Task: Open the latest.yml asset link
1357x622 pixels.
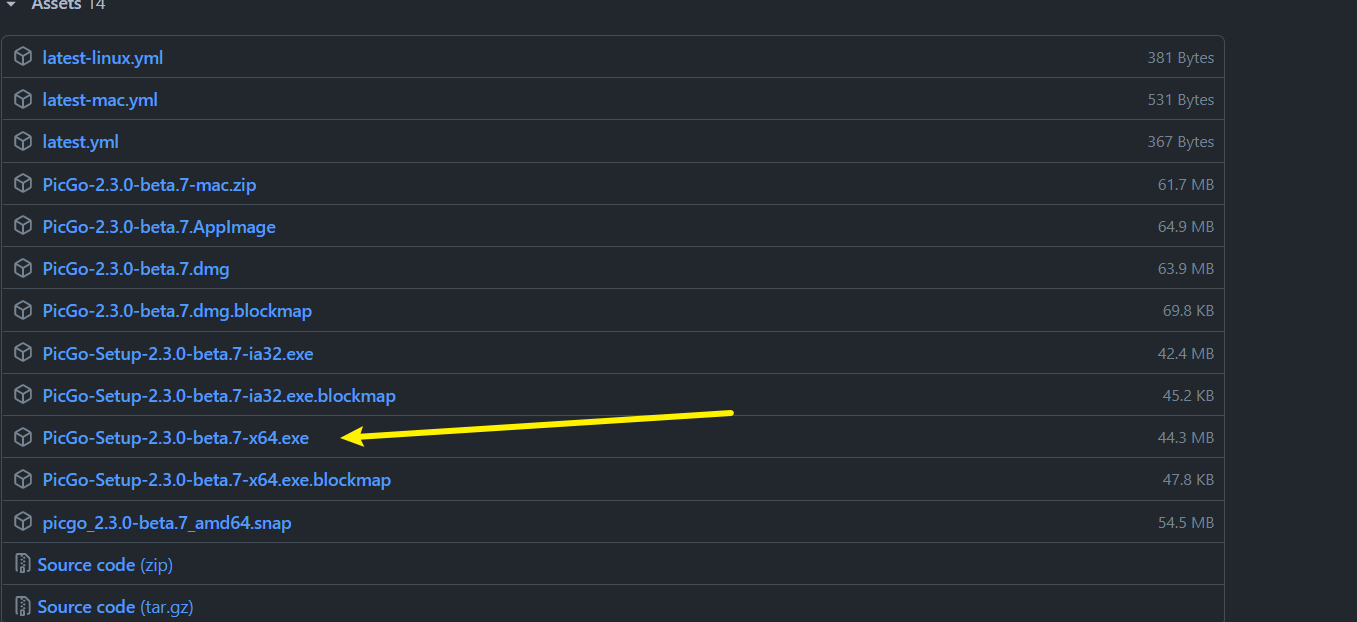Action: pyautogui.click(x=81, y=142)
